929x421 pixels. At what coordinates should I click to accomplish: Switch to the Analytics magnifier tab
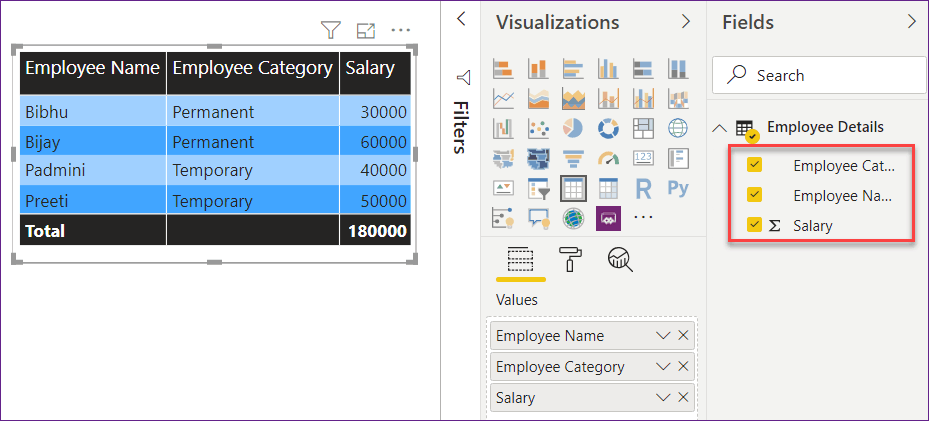(x=620, y=259)
